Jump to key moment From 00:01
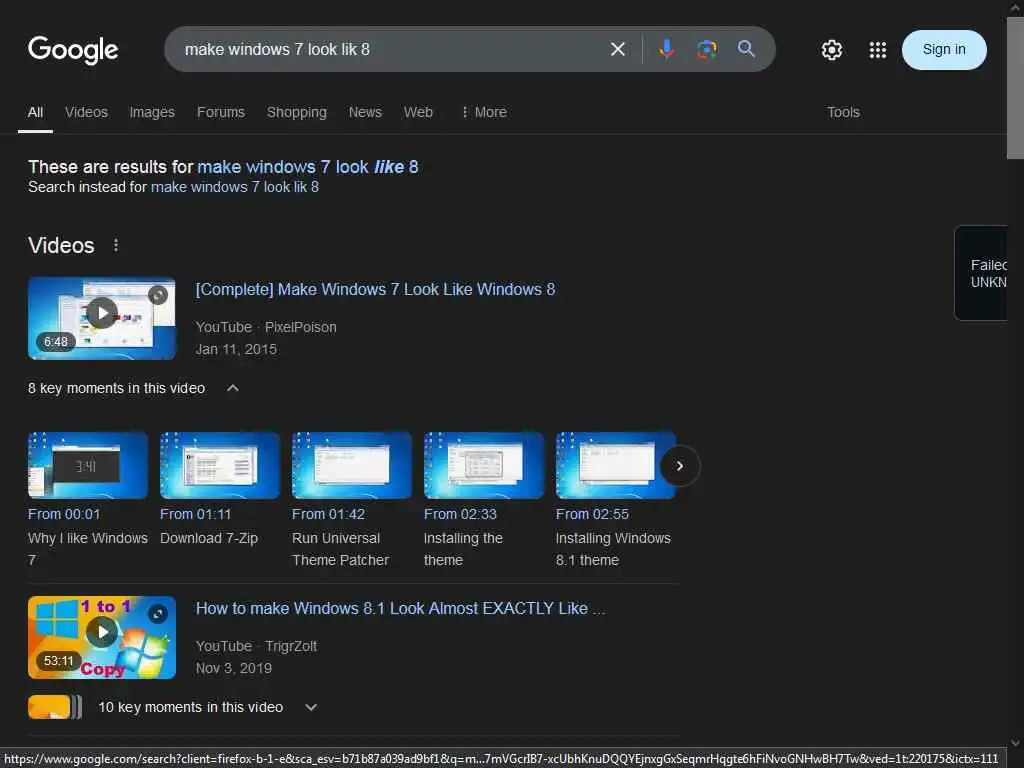The width and height of the screenshot is (1024, 768). (64, 515)
